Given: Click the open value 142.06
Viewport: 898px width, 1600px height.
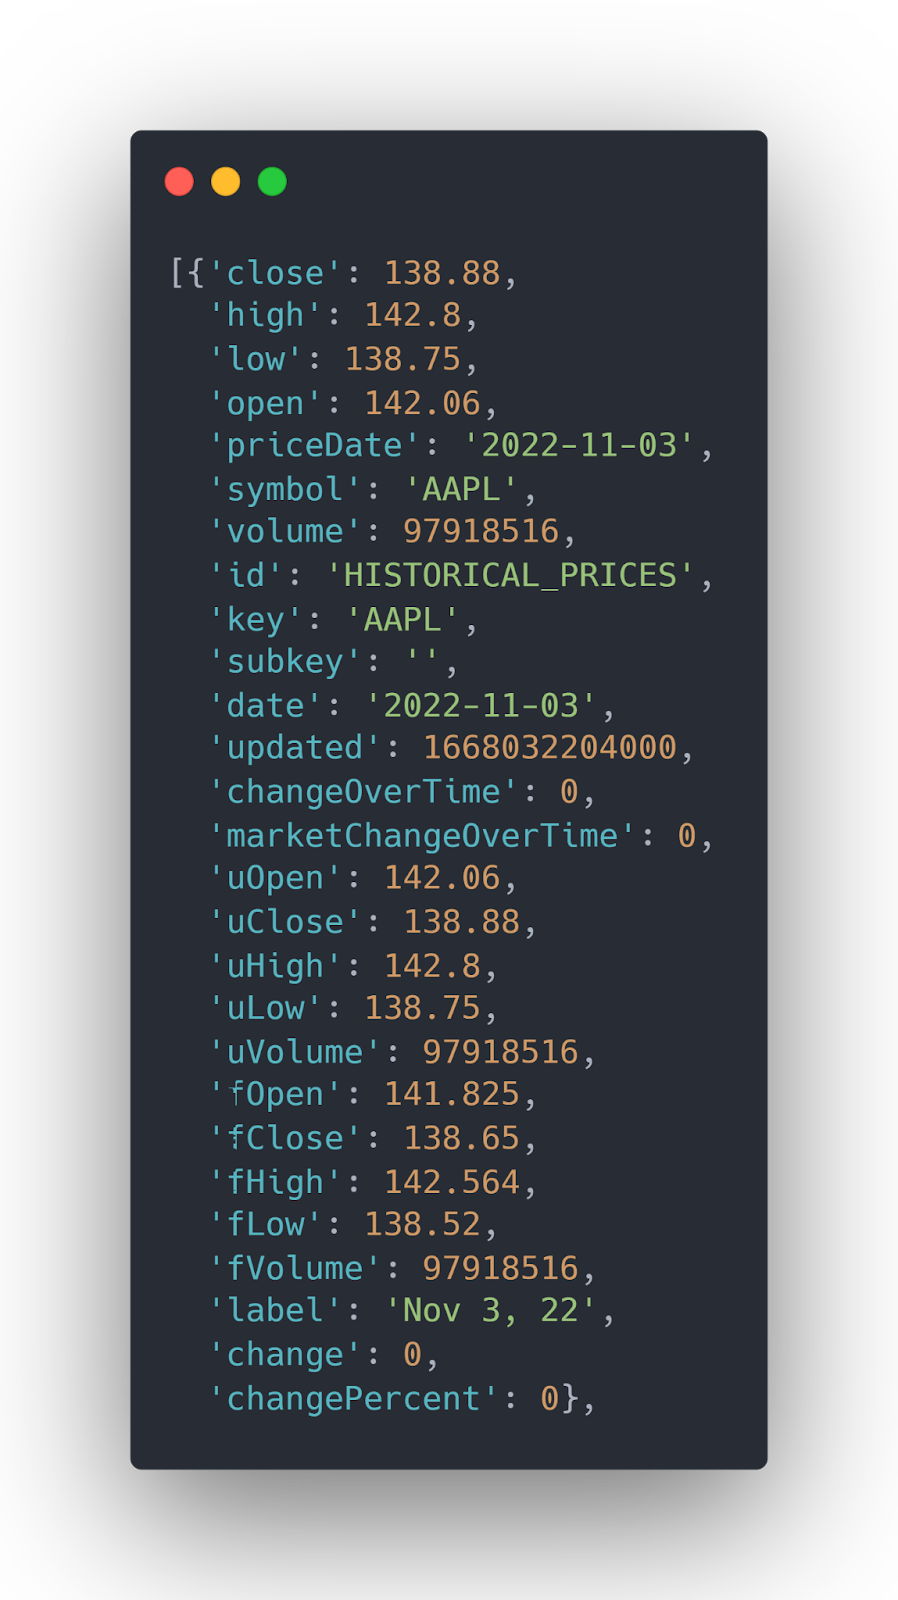Looking at the screenshot, I should coord(422,403).
